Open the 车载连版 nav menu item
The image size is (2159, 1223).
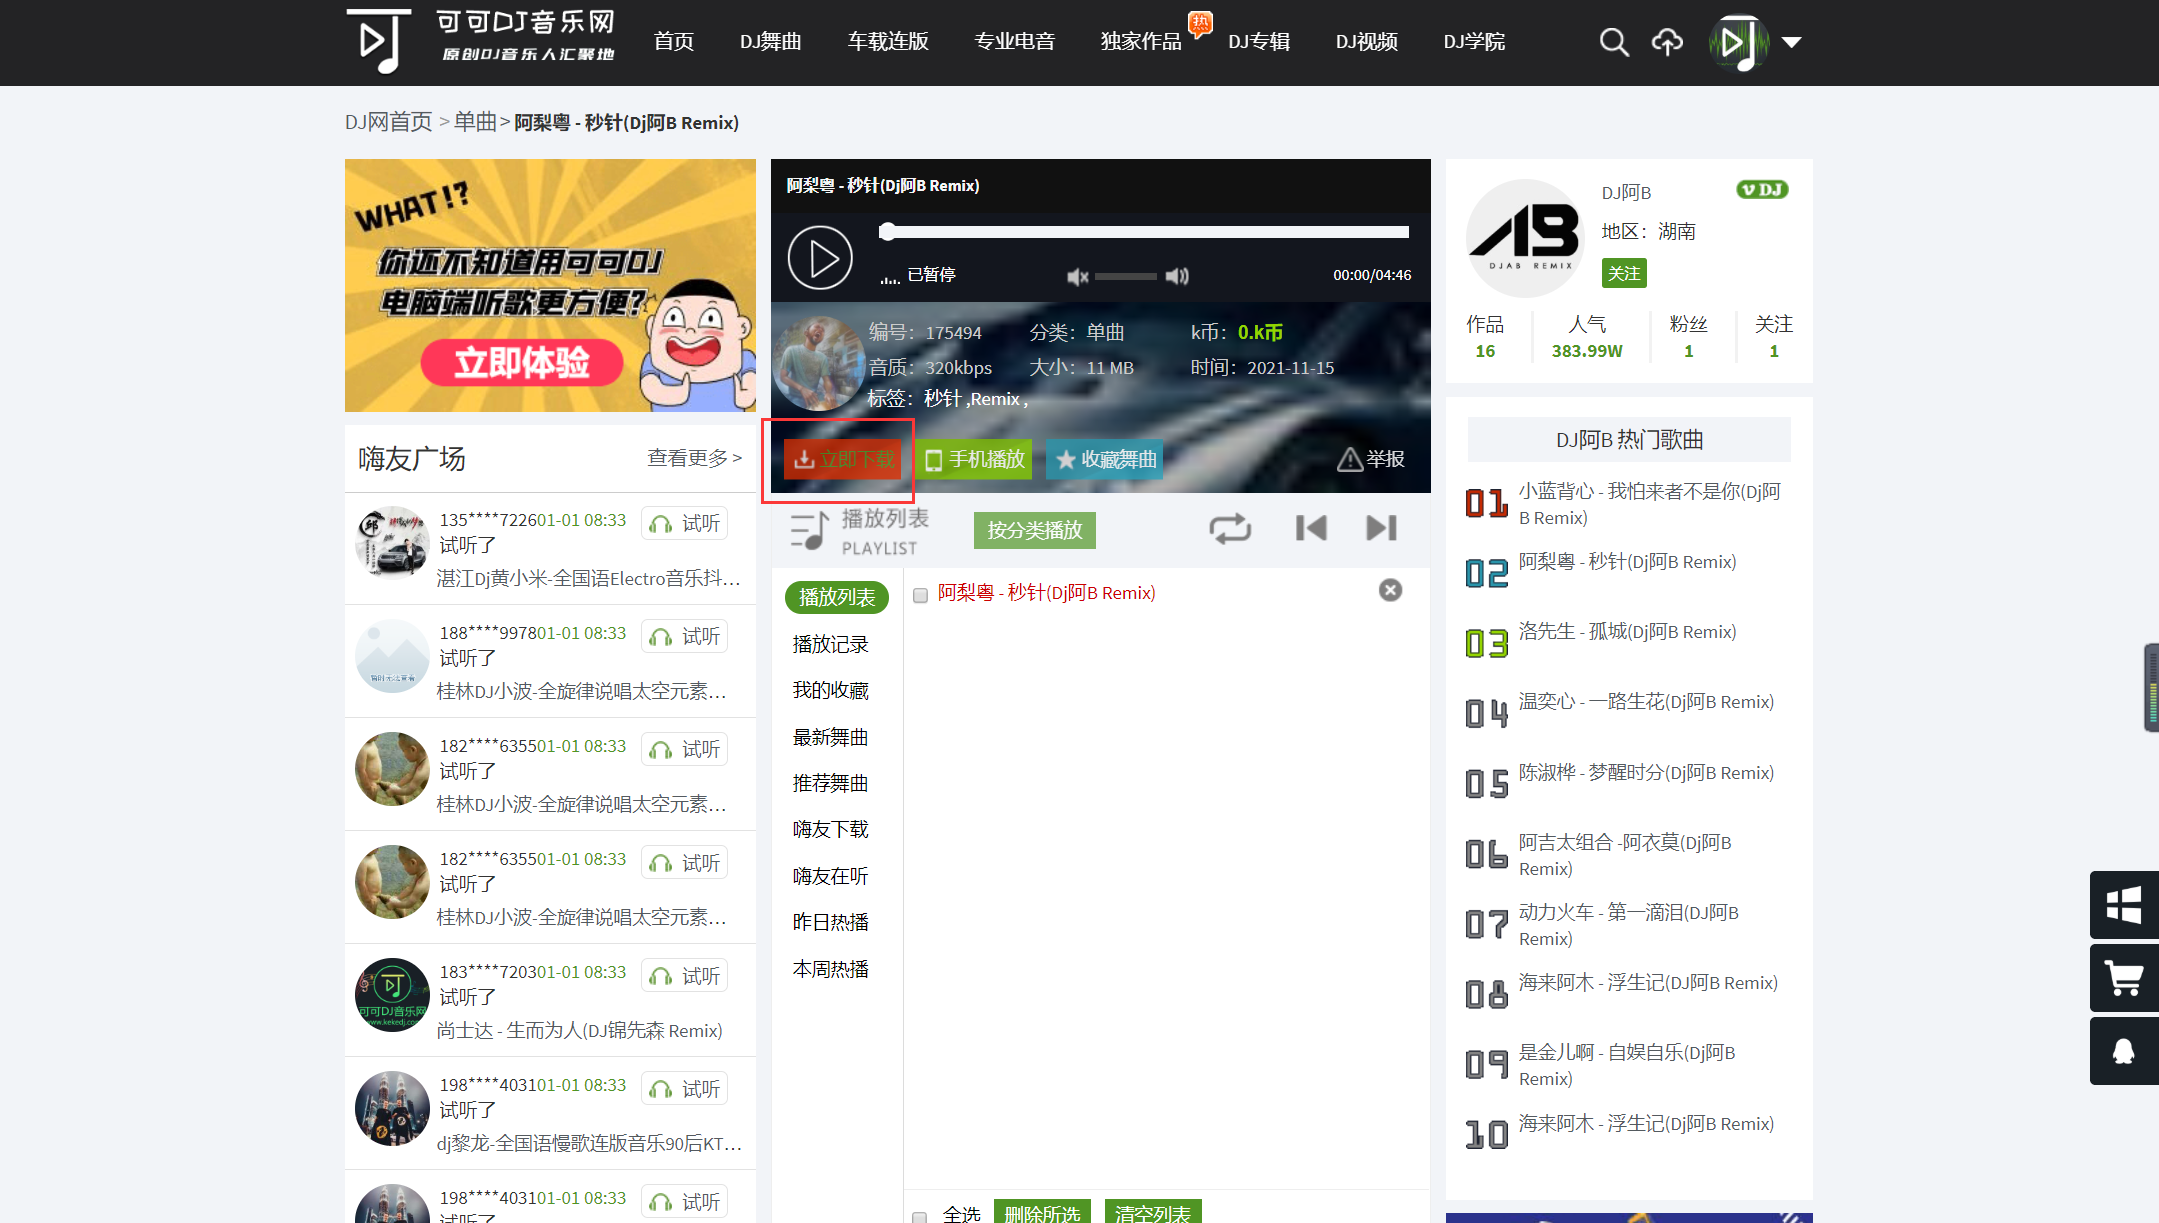tap(888, 42)
